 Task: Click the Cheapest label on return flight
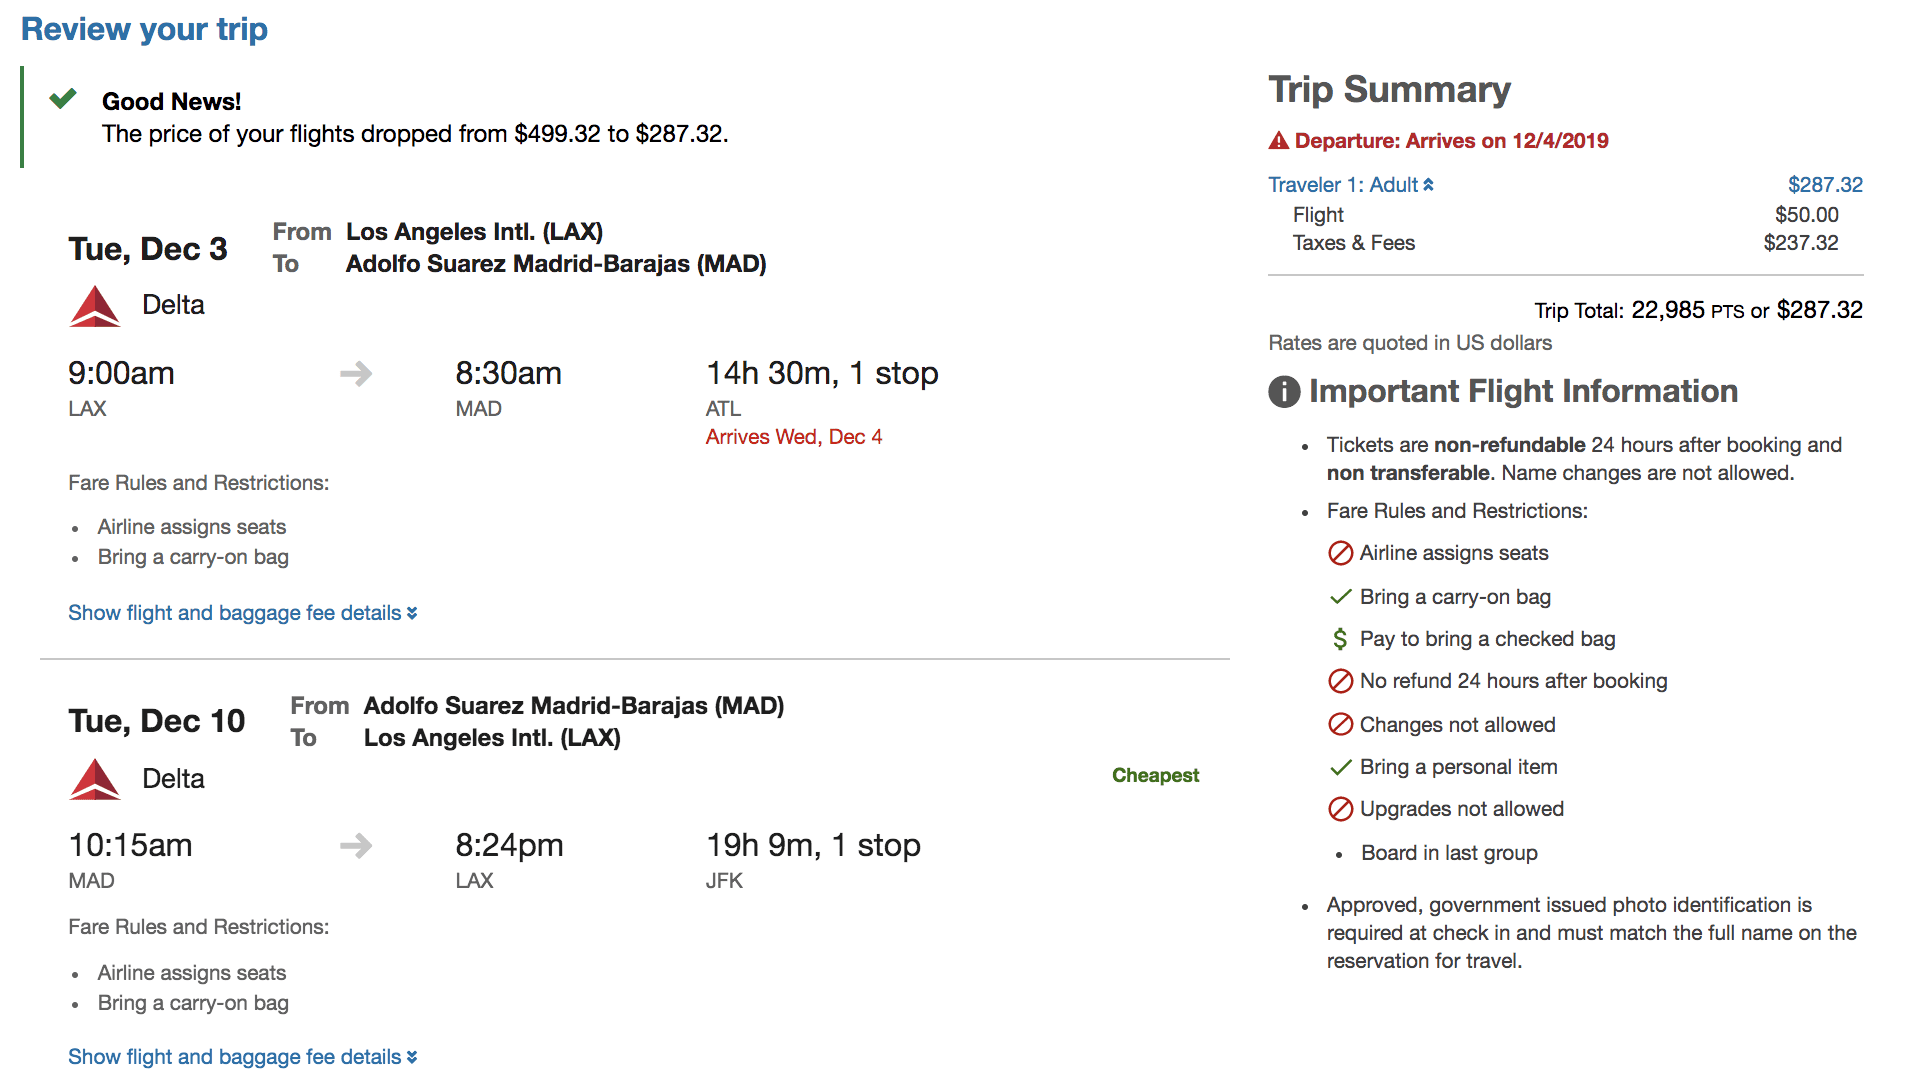[x=1155, y=775]
